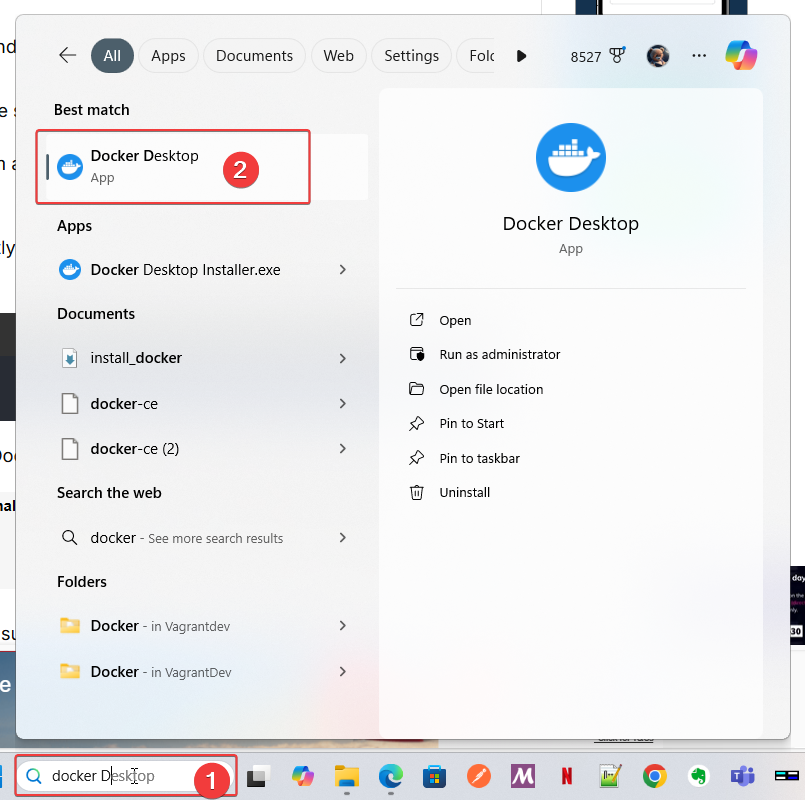
Task: Expand arrow for Docker Desktop Installer.exe
Action: tap(342, 270)
